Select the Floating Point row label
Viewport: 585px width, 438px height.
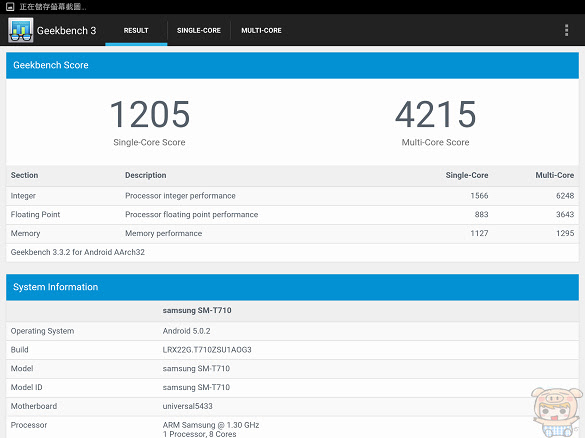[x=35, y=215]
